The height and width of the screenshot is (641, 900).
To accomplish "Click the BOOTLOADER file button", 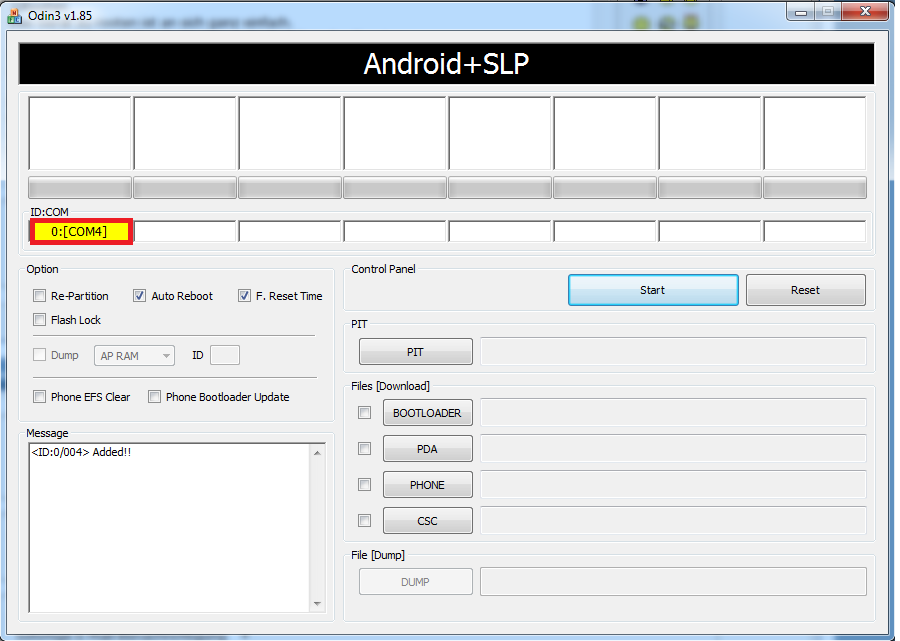I will [x=428, y=413].
